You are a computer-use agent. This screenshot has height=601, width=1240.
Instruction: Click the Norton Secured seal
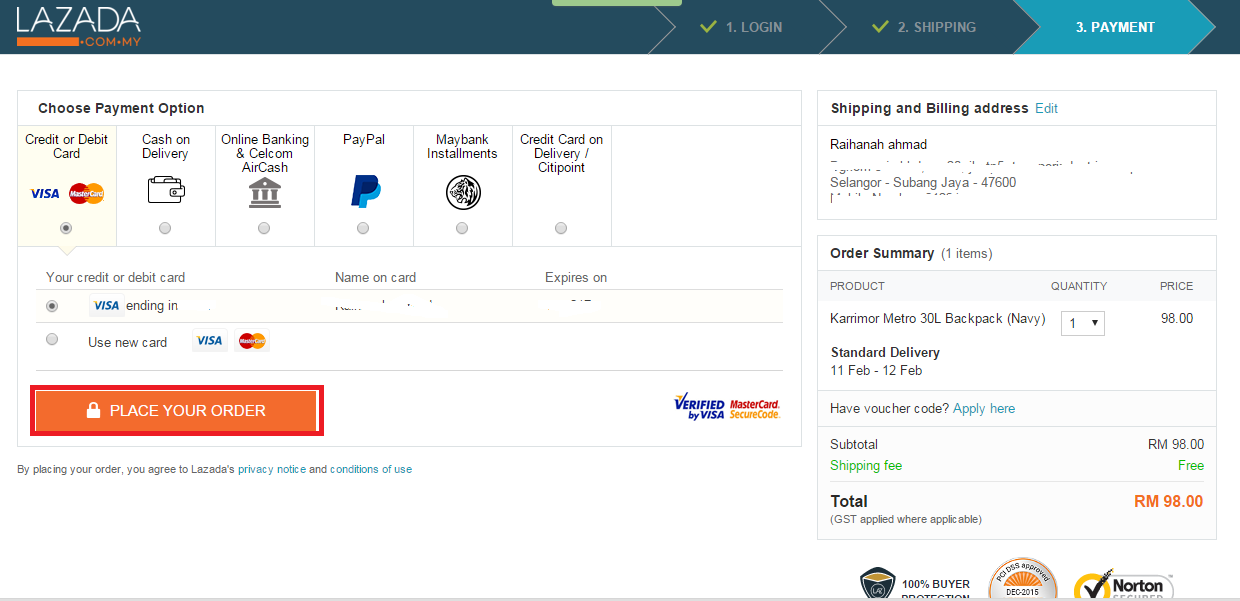pos(1123,586)
